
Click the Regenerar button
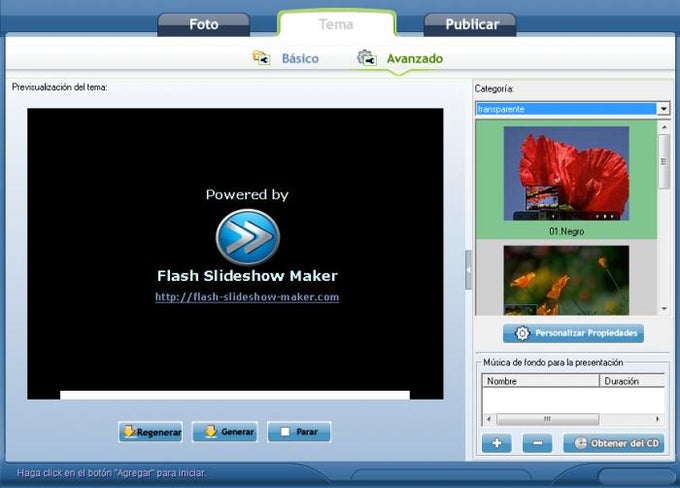150,432
